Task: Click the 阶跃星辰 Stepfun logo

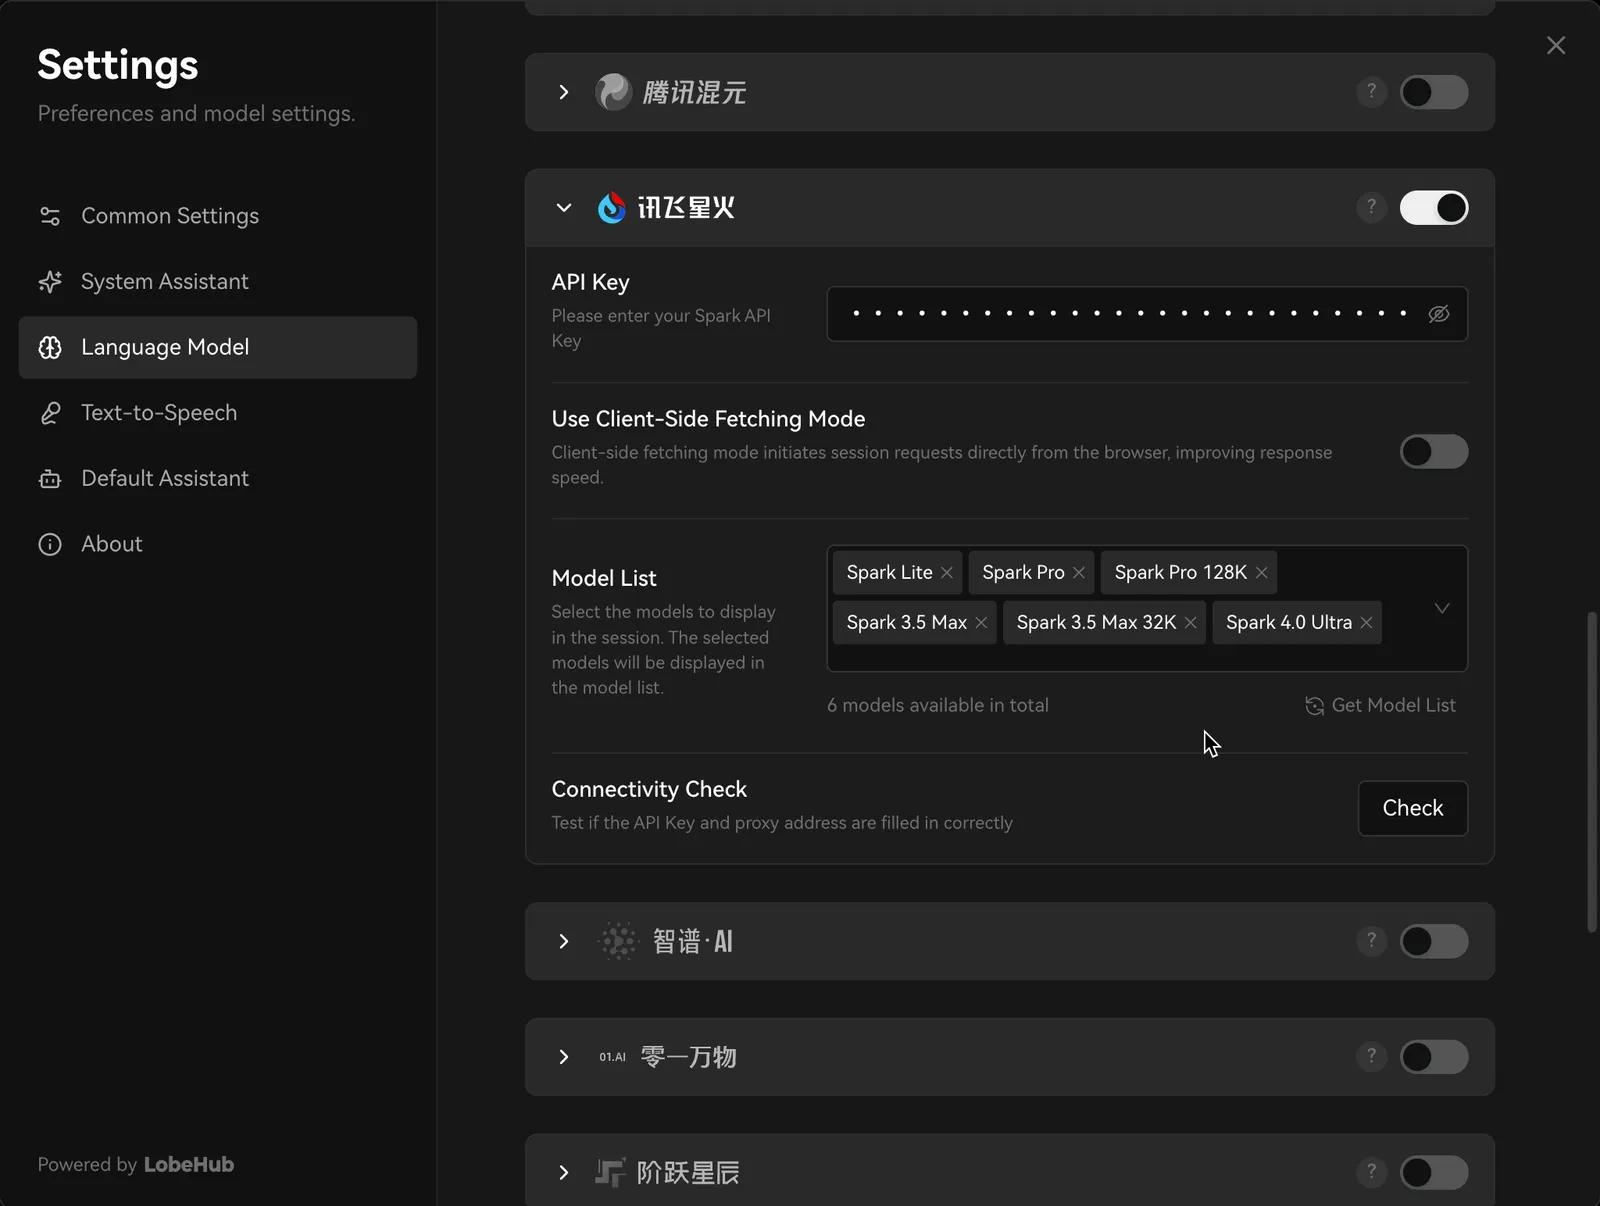Action: [610, 1172]
